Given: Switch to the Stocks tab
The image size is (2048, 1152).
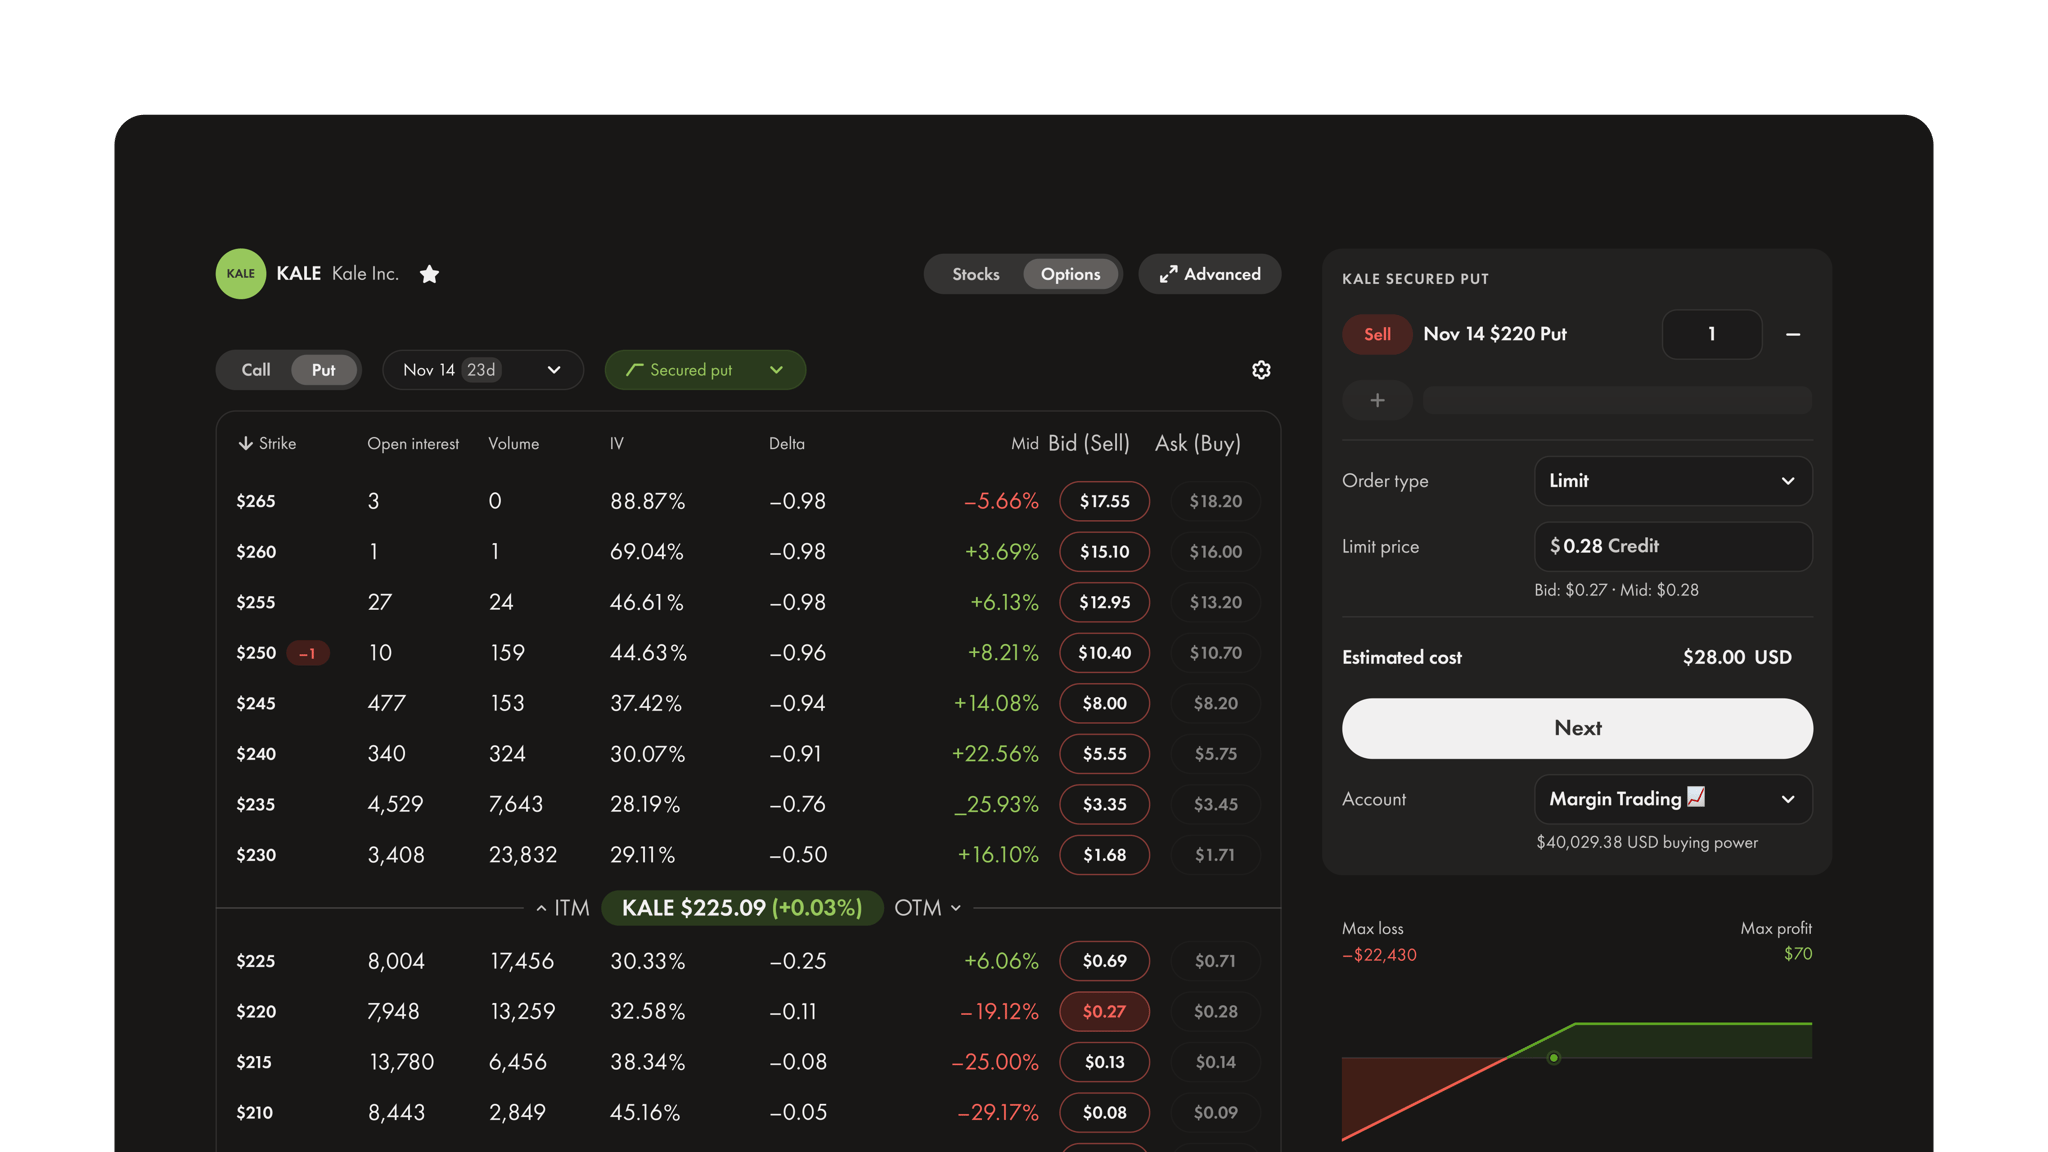Looking at the screenshot, I should click(975, 274).
